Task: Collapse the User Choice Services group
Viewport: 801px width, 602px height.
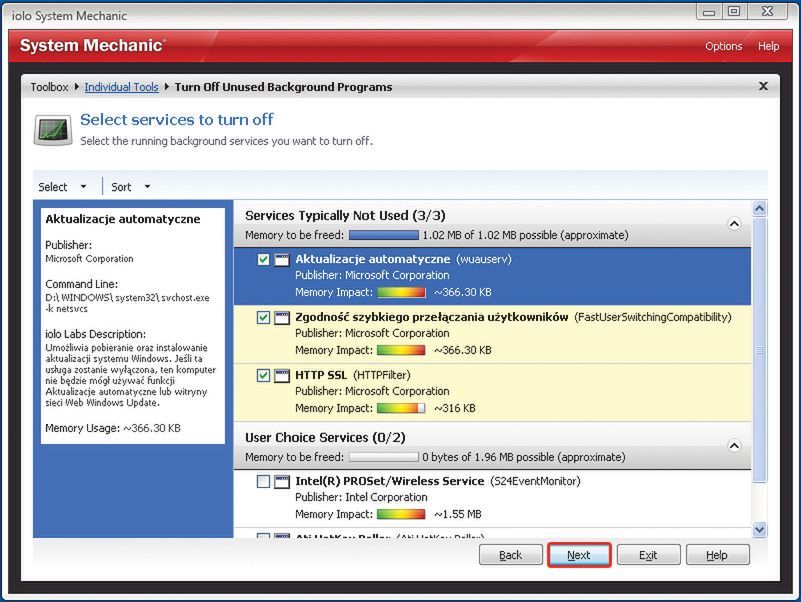Action: pyautogui.click(x=734, y=446)
